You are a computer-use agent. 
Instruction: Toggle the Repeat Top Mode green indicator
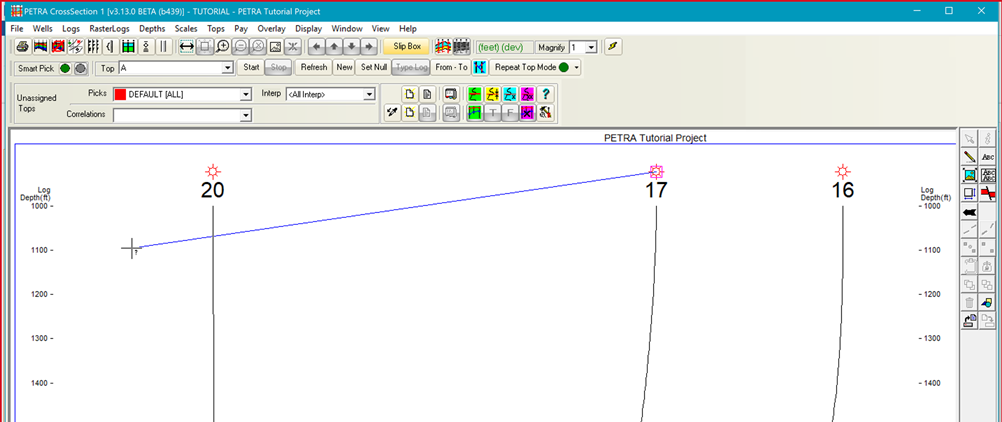563,67
